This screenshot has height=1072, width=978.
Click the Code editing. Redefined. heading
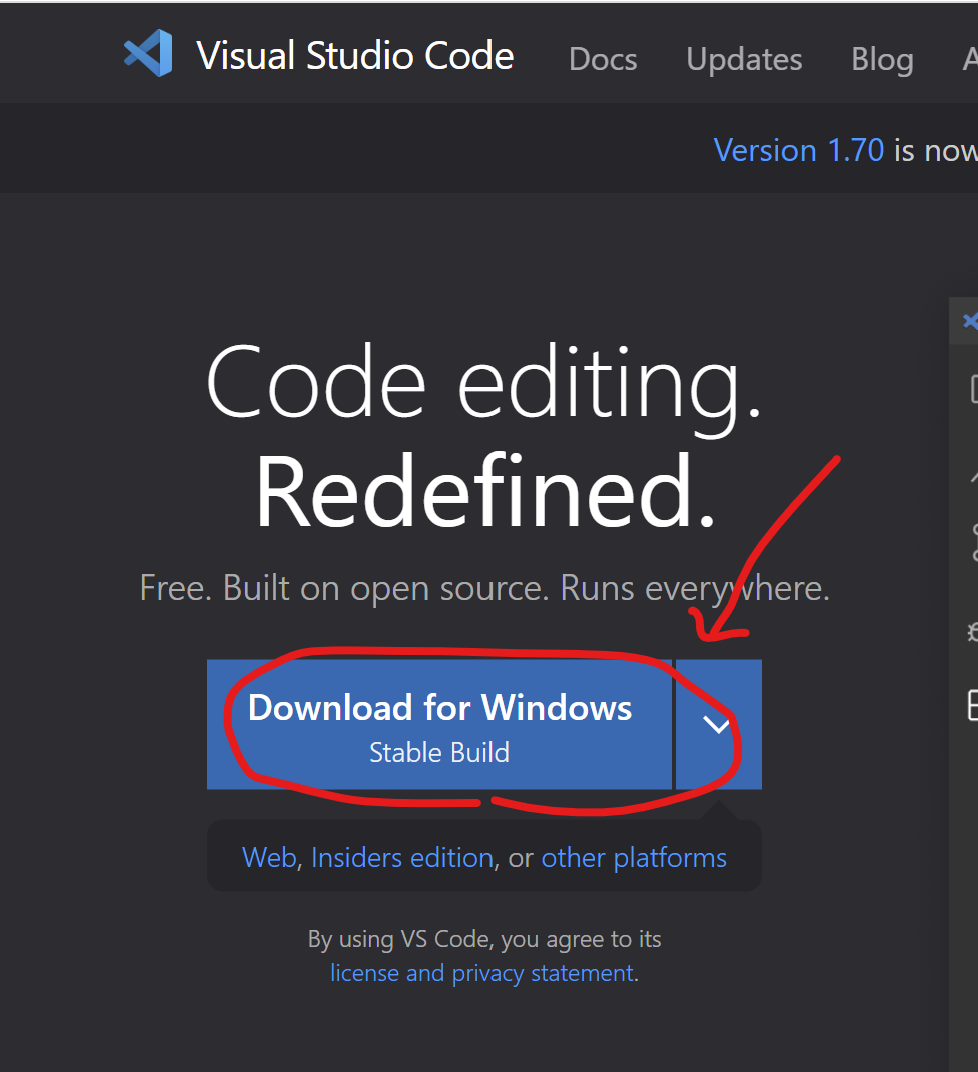pos(484,438)
